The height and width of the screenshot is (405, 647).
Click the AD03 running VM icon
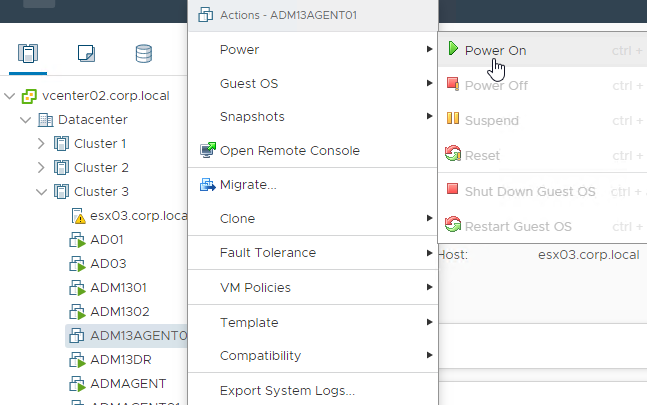pyautogui.click(x=77, y=264)
